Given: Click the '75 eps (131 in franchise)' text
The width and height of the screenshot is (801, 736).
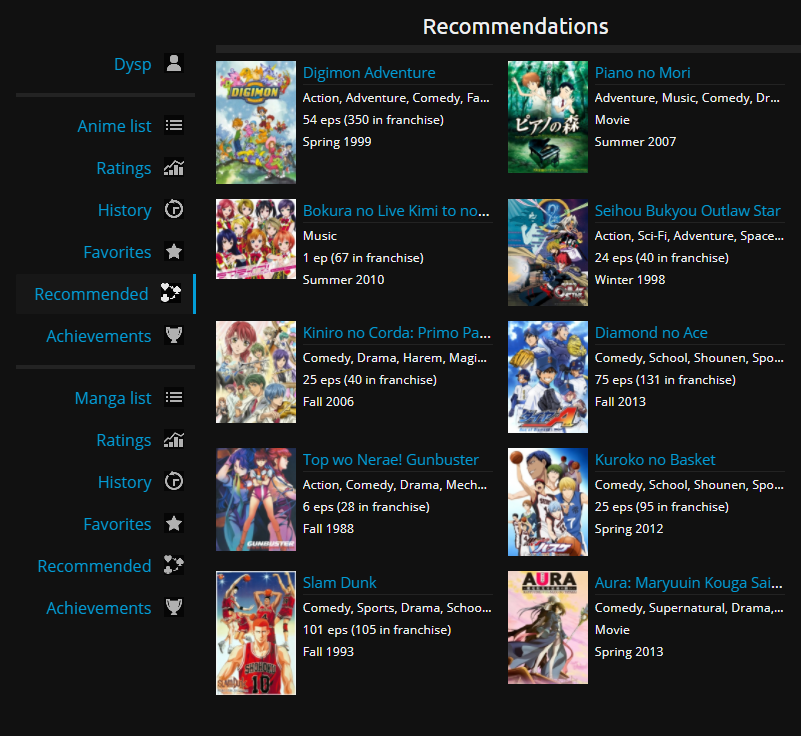Looking at the screenshot, I should point(665,380).
